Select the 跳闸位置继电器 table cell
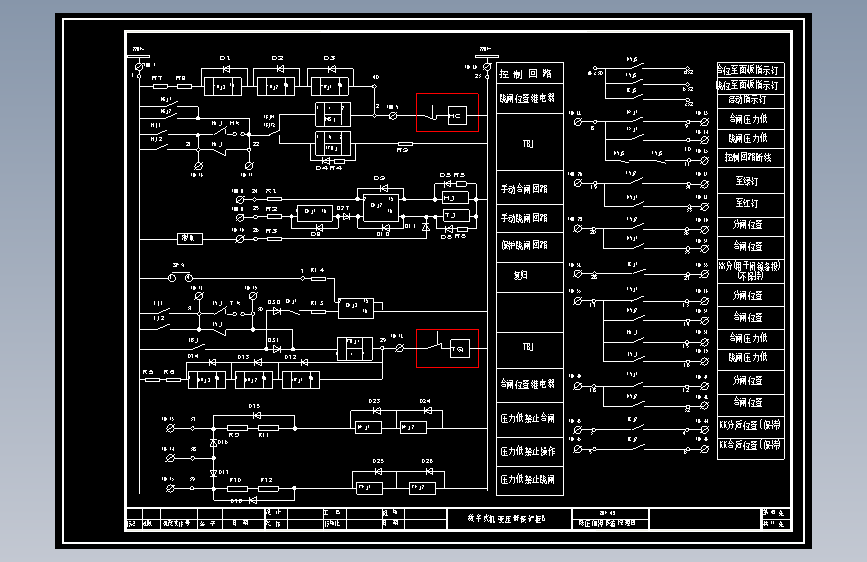The image size is (867, 562). pyautogui.click(x=530, y=98)
